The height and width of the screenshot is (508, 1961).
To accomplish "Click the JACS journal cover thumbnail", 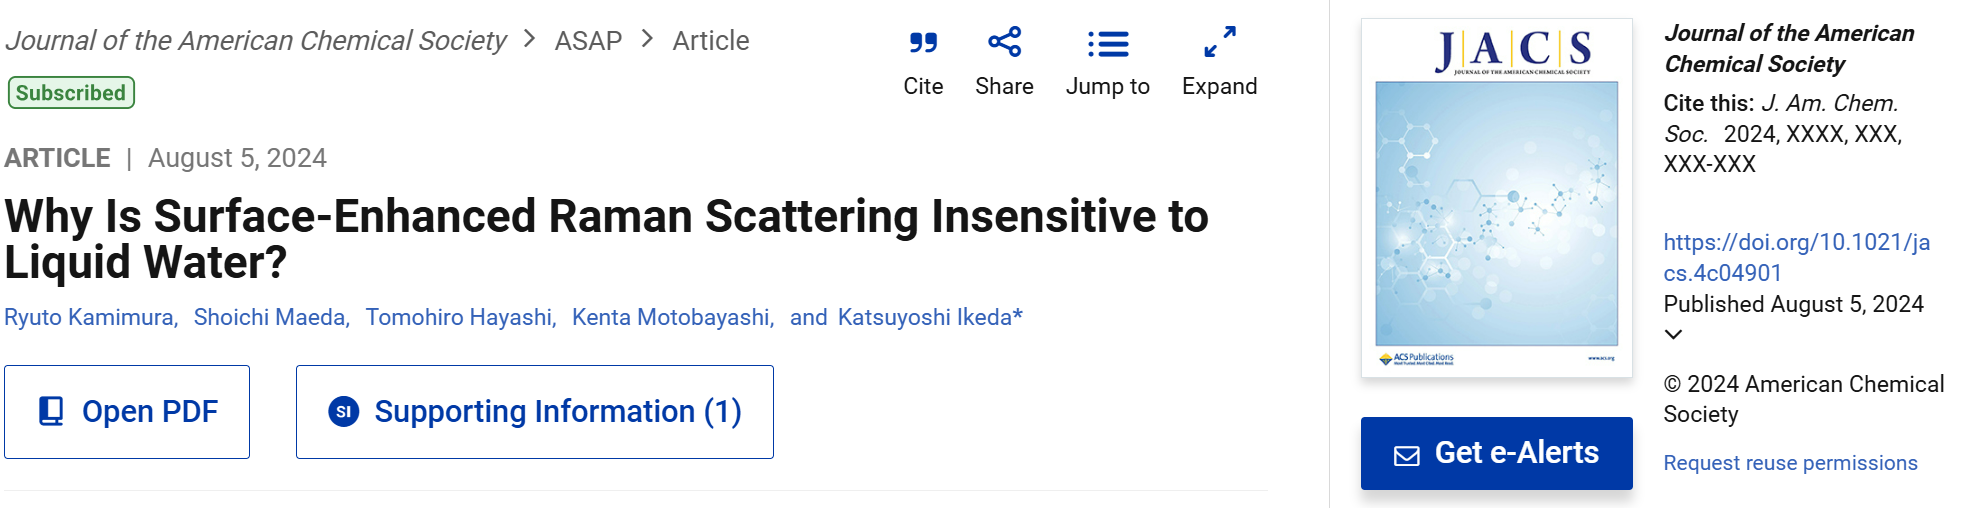I will pyautogui.click(x=1497, y=198).
